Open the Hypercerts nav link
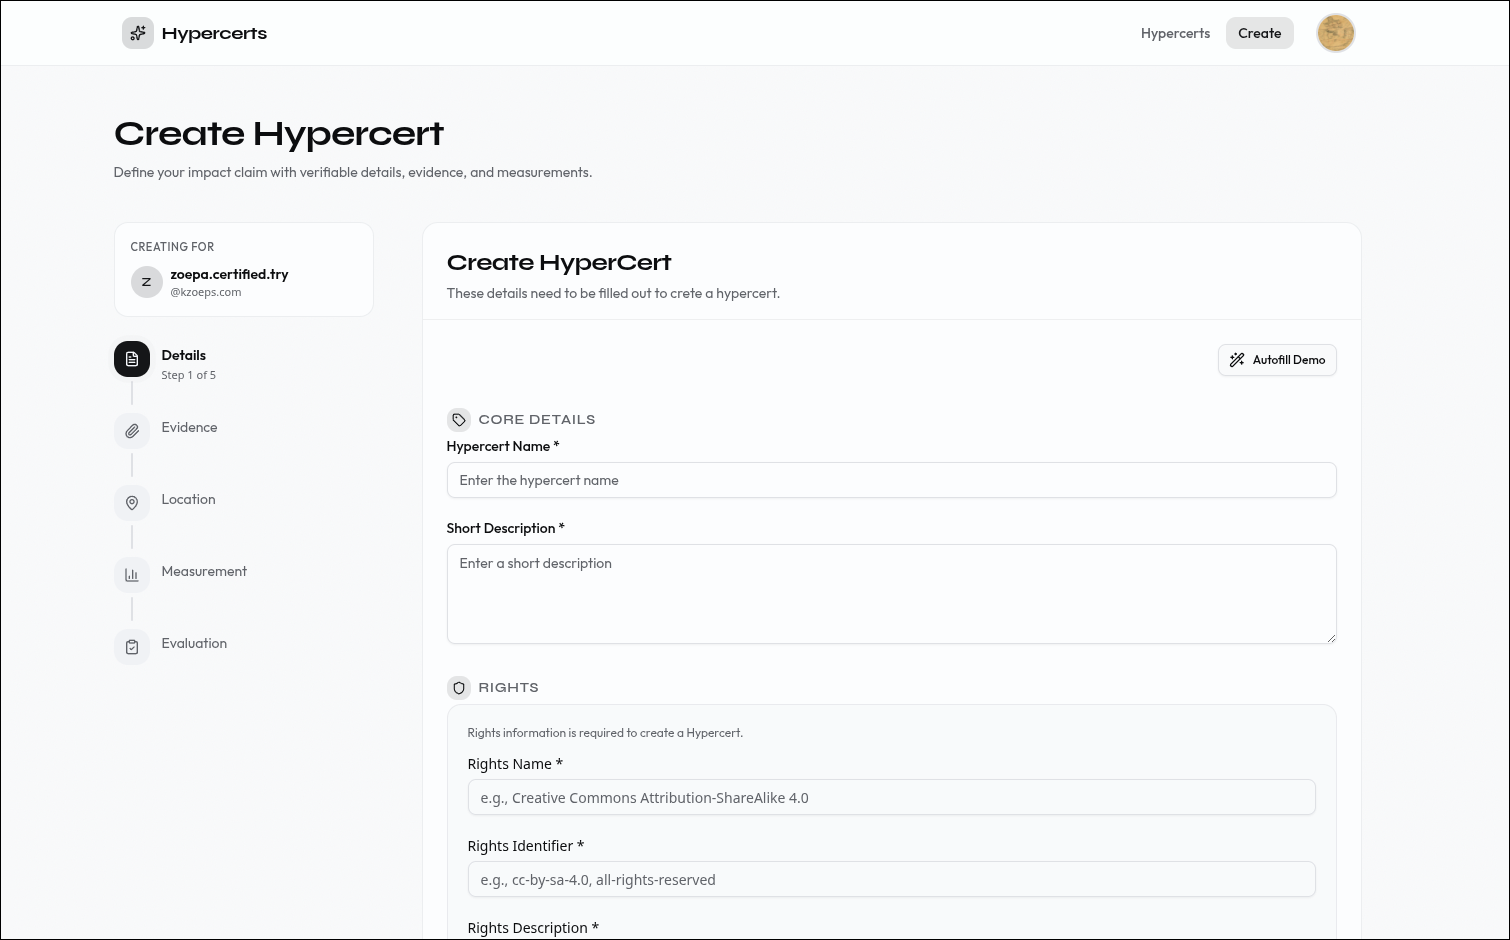This screenshot has width=1510, height=940. [x=1175, y=33]
